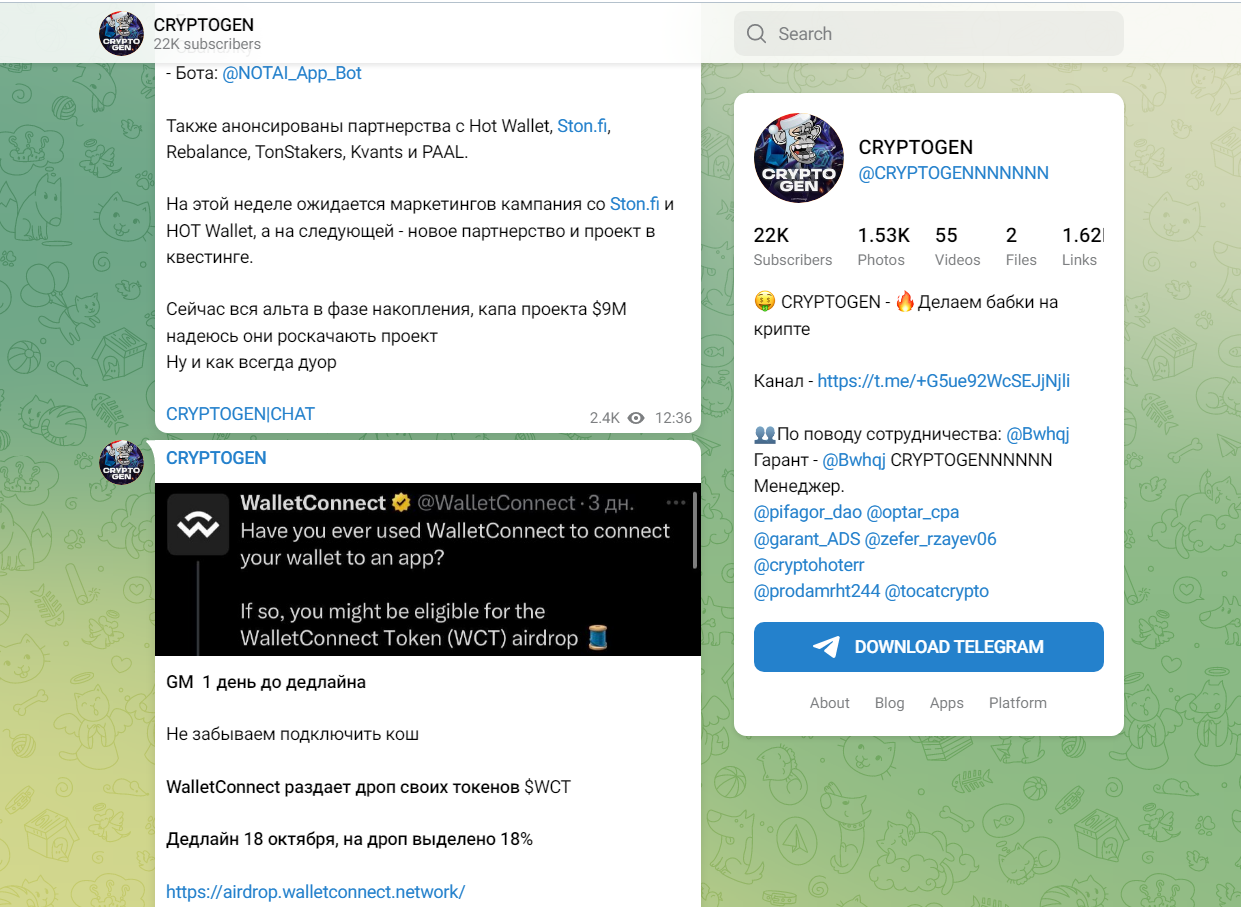1241x907 pixels.
Task: Click the CRYPTOGEN channel title in header
Action: (204, 25)
